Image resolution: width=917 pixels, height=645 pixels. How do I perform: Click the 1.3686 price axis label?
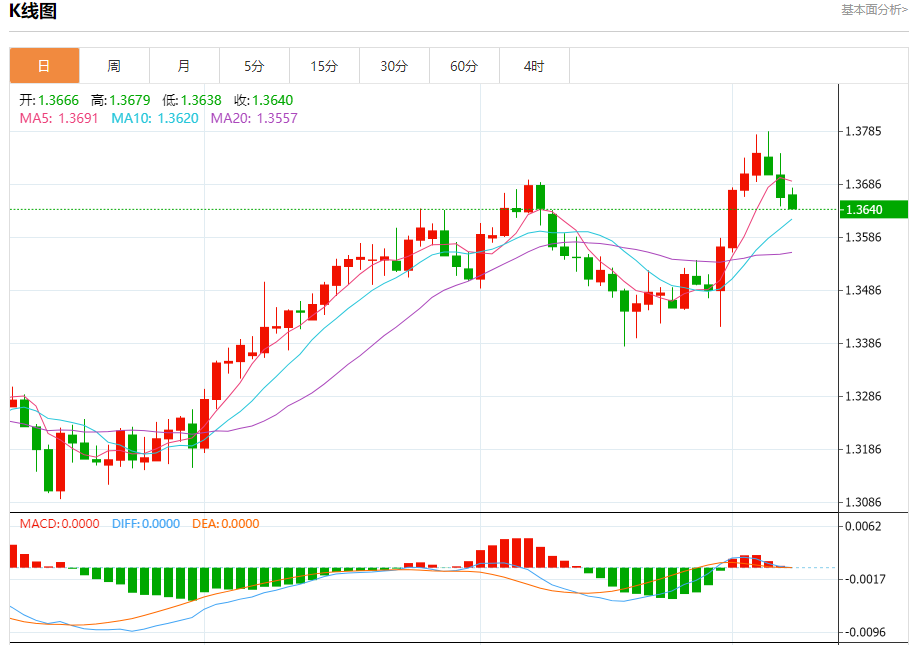(863, 184)
